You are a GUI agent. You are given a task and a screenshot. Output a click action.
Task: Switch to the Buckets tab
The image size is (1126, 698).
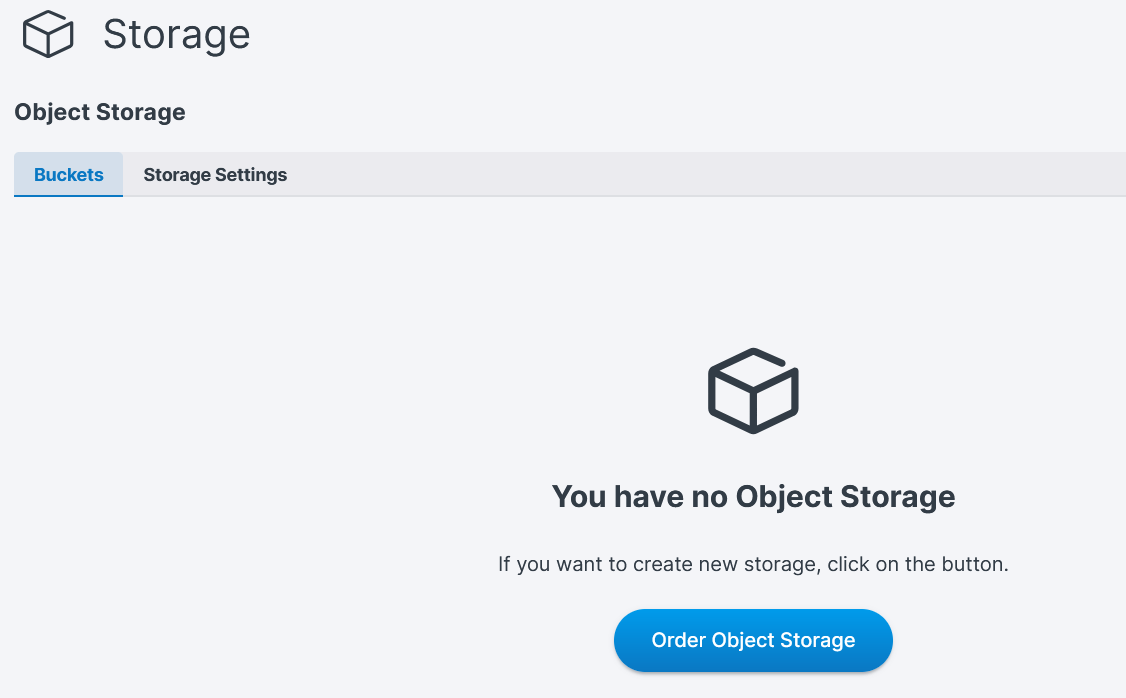click(x=69, y=175)
